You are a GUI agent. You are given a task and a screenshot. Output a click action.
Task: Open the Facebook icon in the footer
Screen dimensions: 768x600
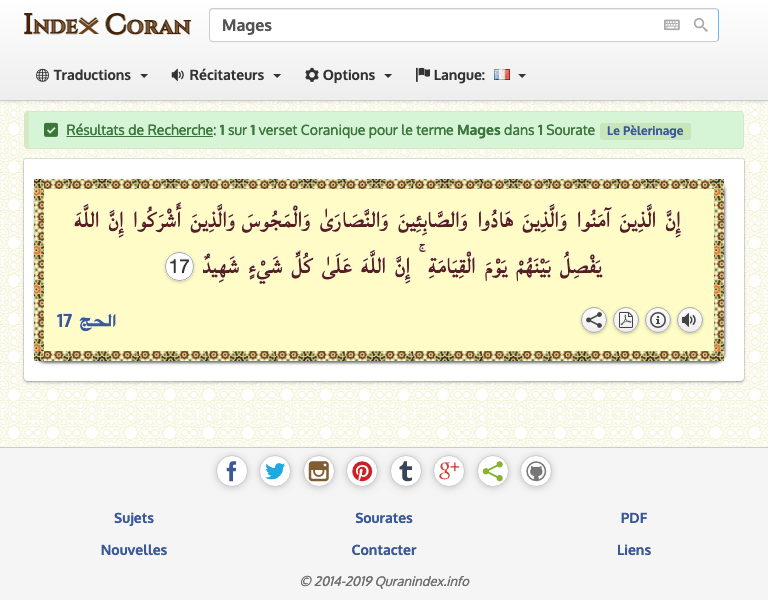pyautogui.click(x=231, y=471)
